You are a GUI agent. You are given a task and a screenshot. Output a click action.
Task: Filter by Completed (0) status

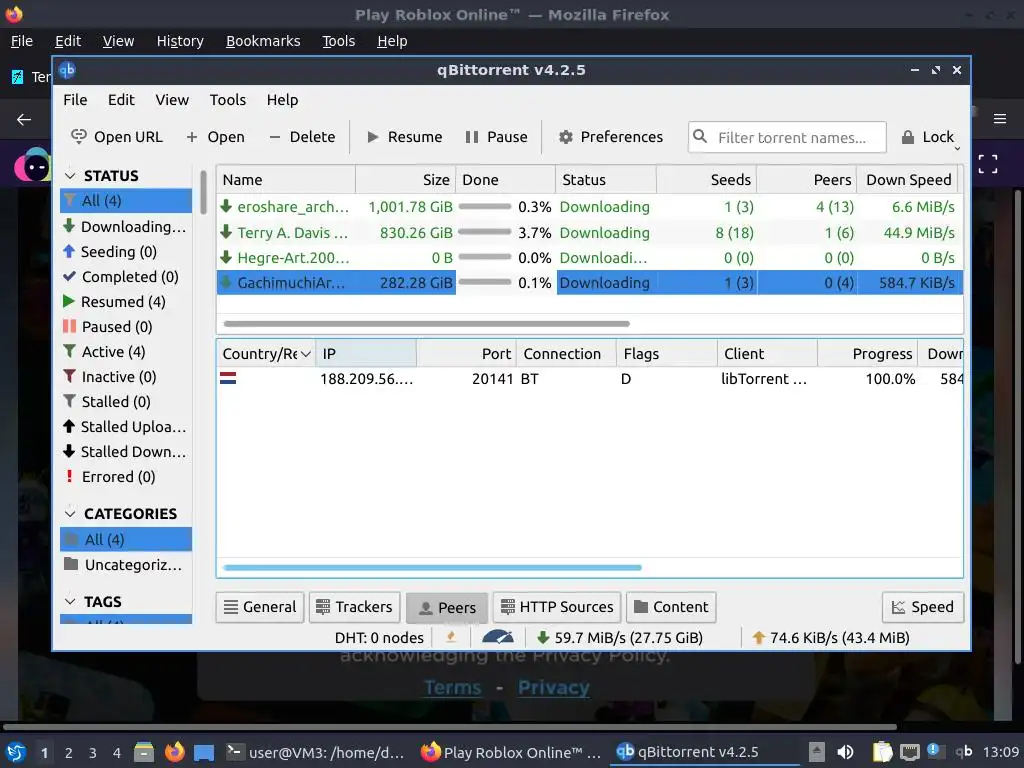click(x=125, y=277)
